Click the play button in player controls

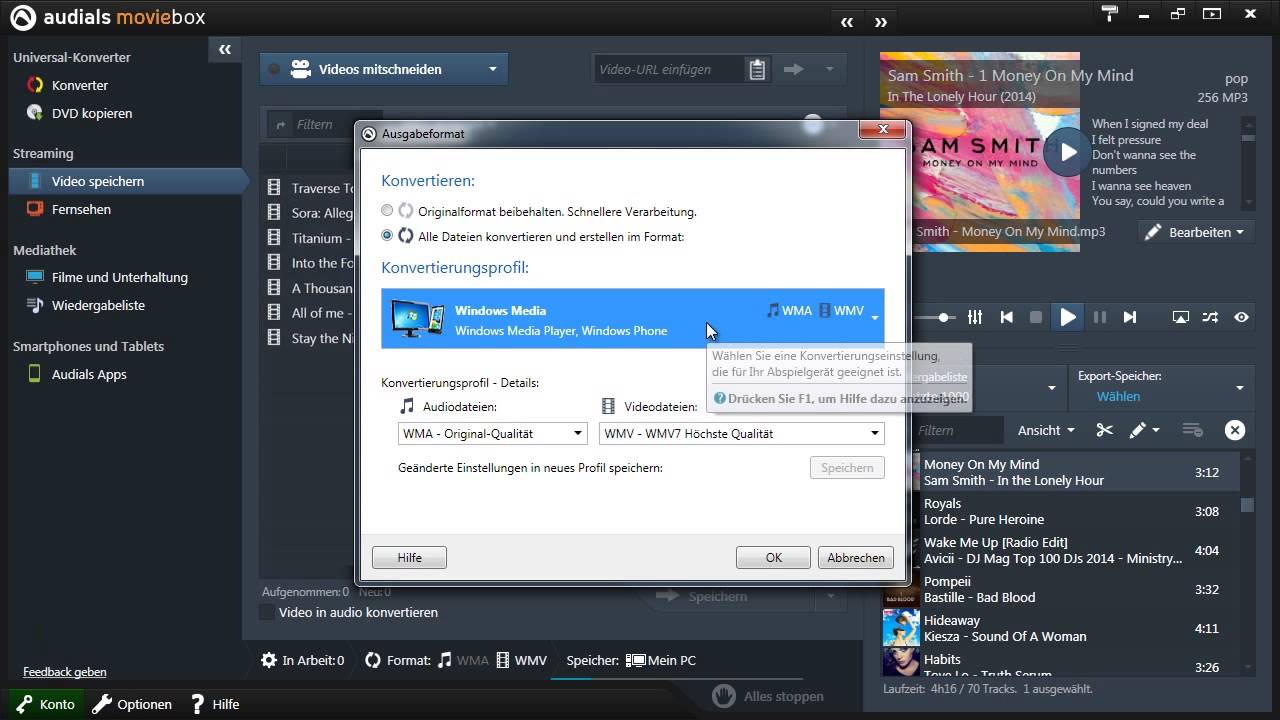coord(1068,317)
